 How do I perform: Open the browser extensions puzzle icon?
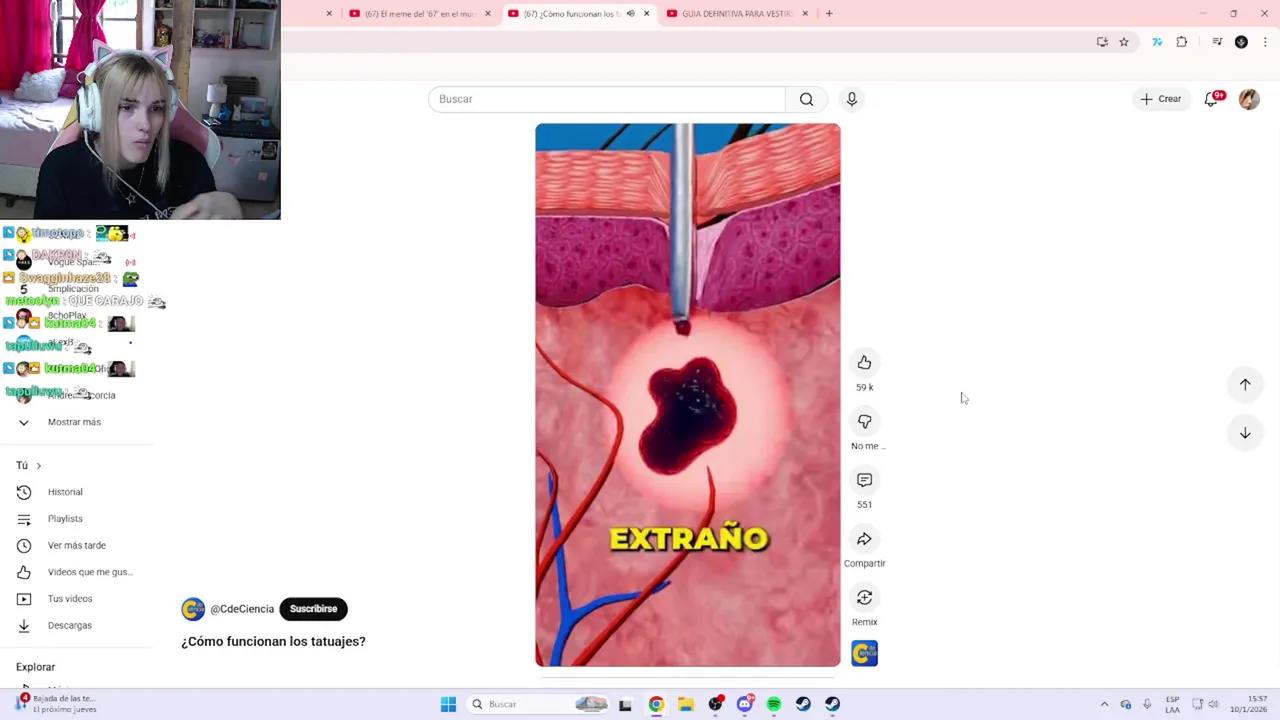pos(1182,42)
